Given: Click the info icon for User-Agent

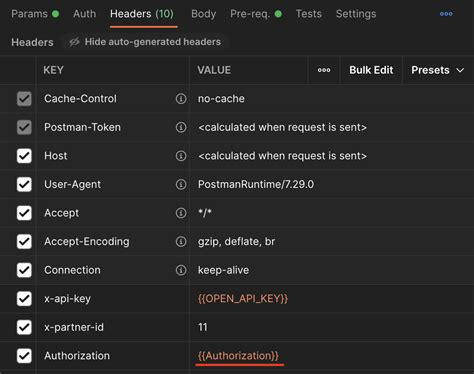Looking at the screenshot, I should (x=181, y=184).
